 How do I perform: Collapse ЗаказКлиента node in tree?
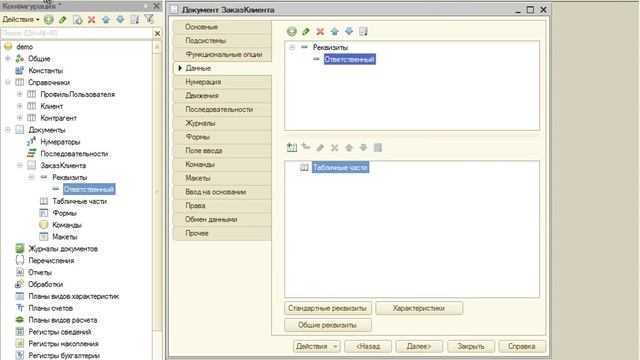coord(20,165)
